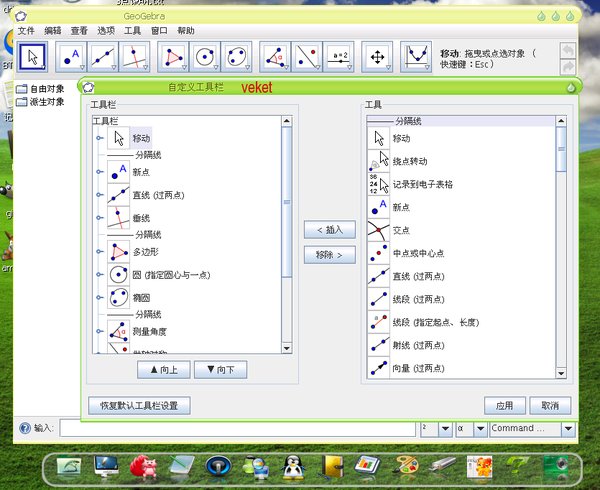Open the α symbol dropdown
Viewport: 600px width, 490px height.
tap(481, 428)
